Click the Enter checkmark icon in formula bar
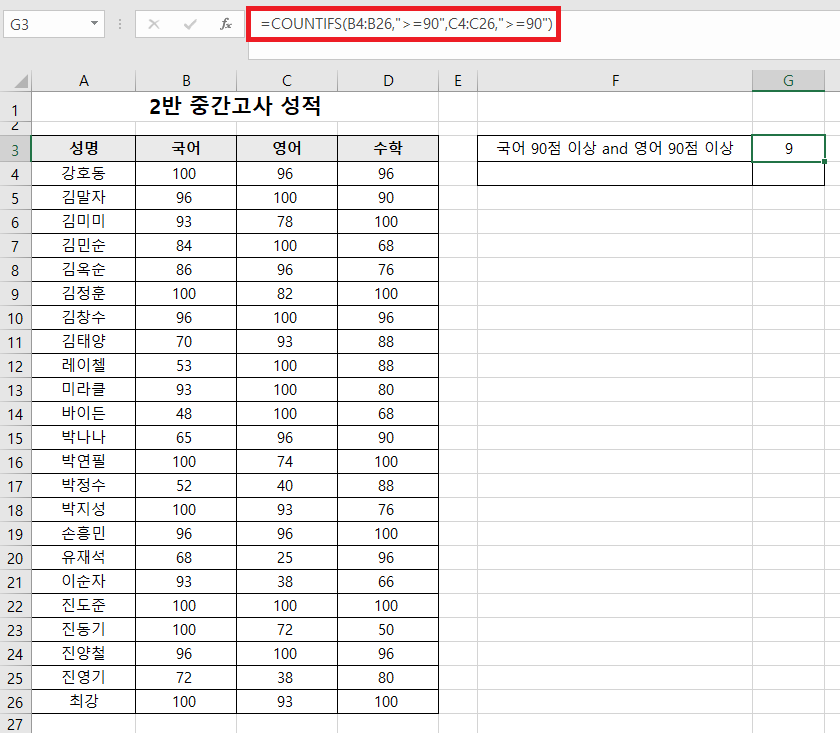 190,24
